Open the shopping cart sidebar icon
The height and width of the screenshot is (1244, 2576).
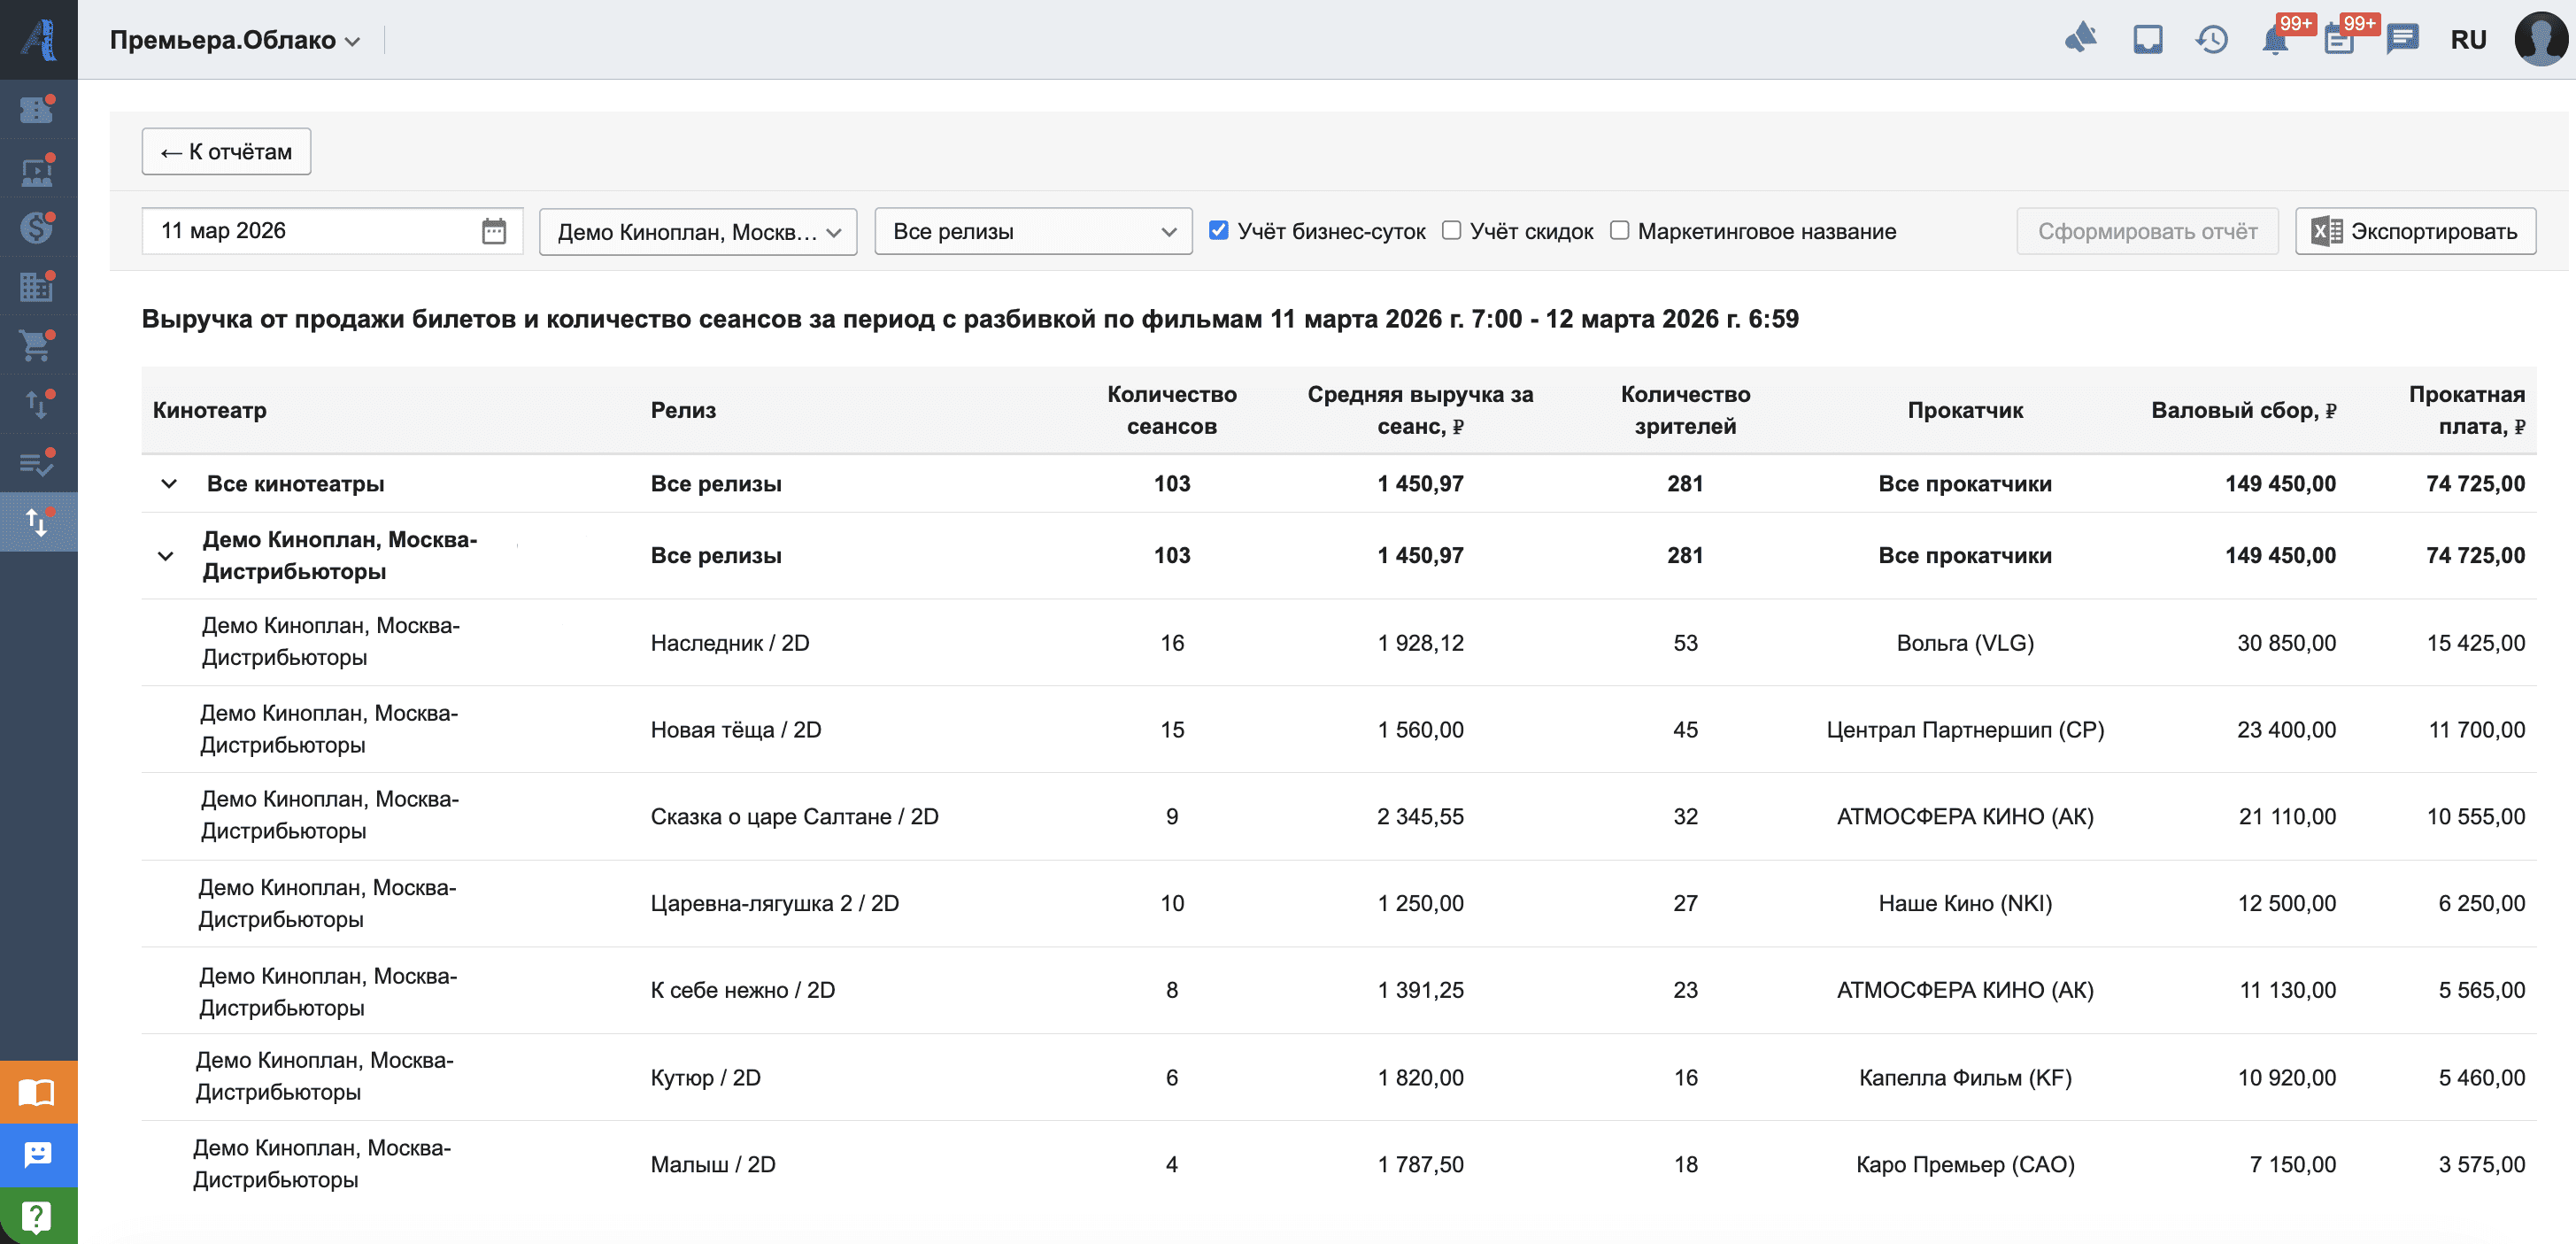37,346
